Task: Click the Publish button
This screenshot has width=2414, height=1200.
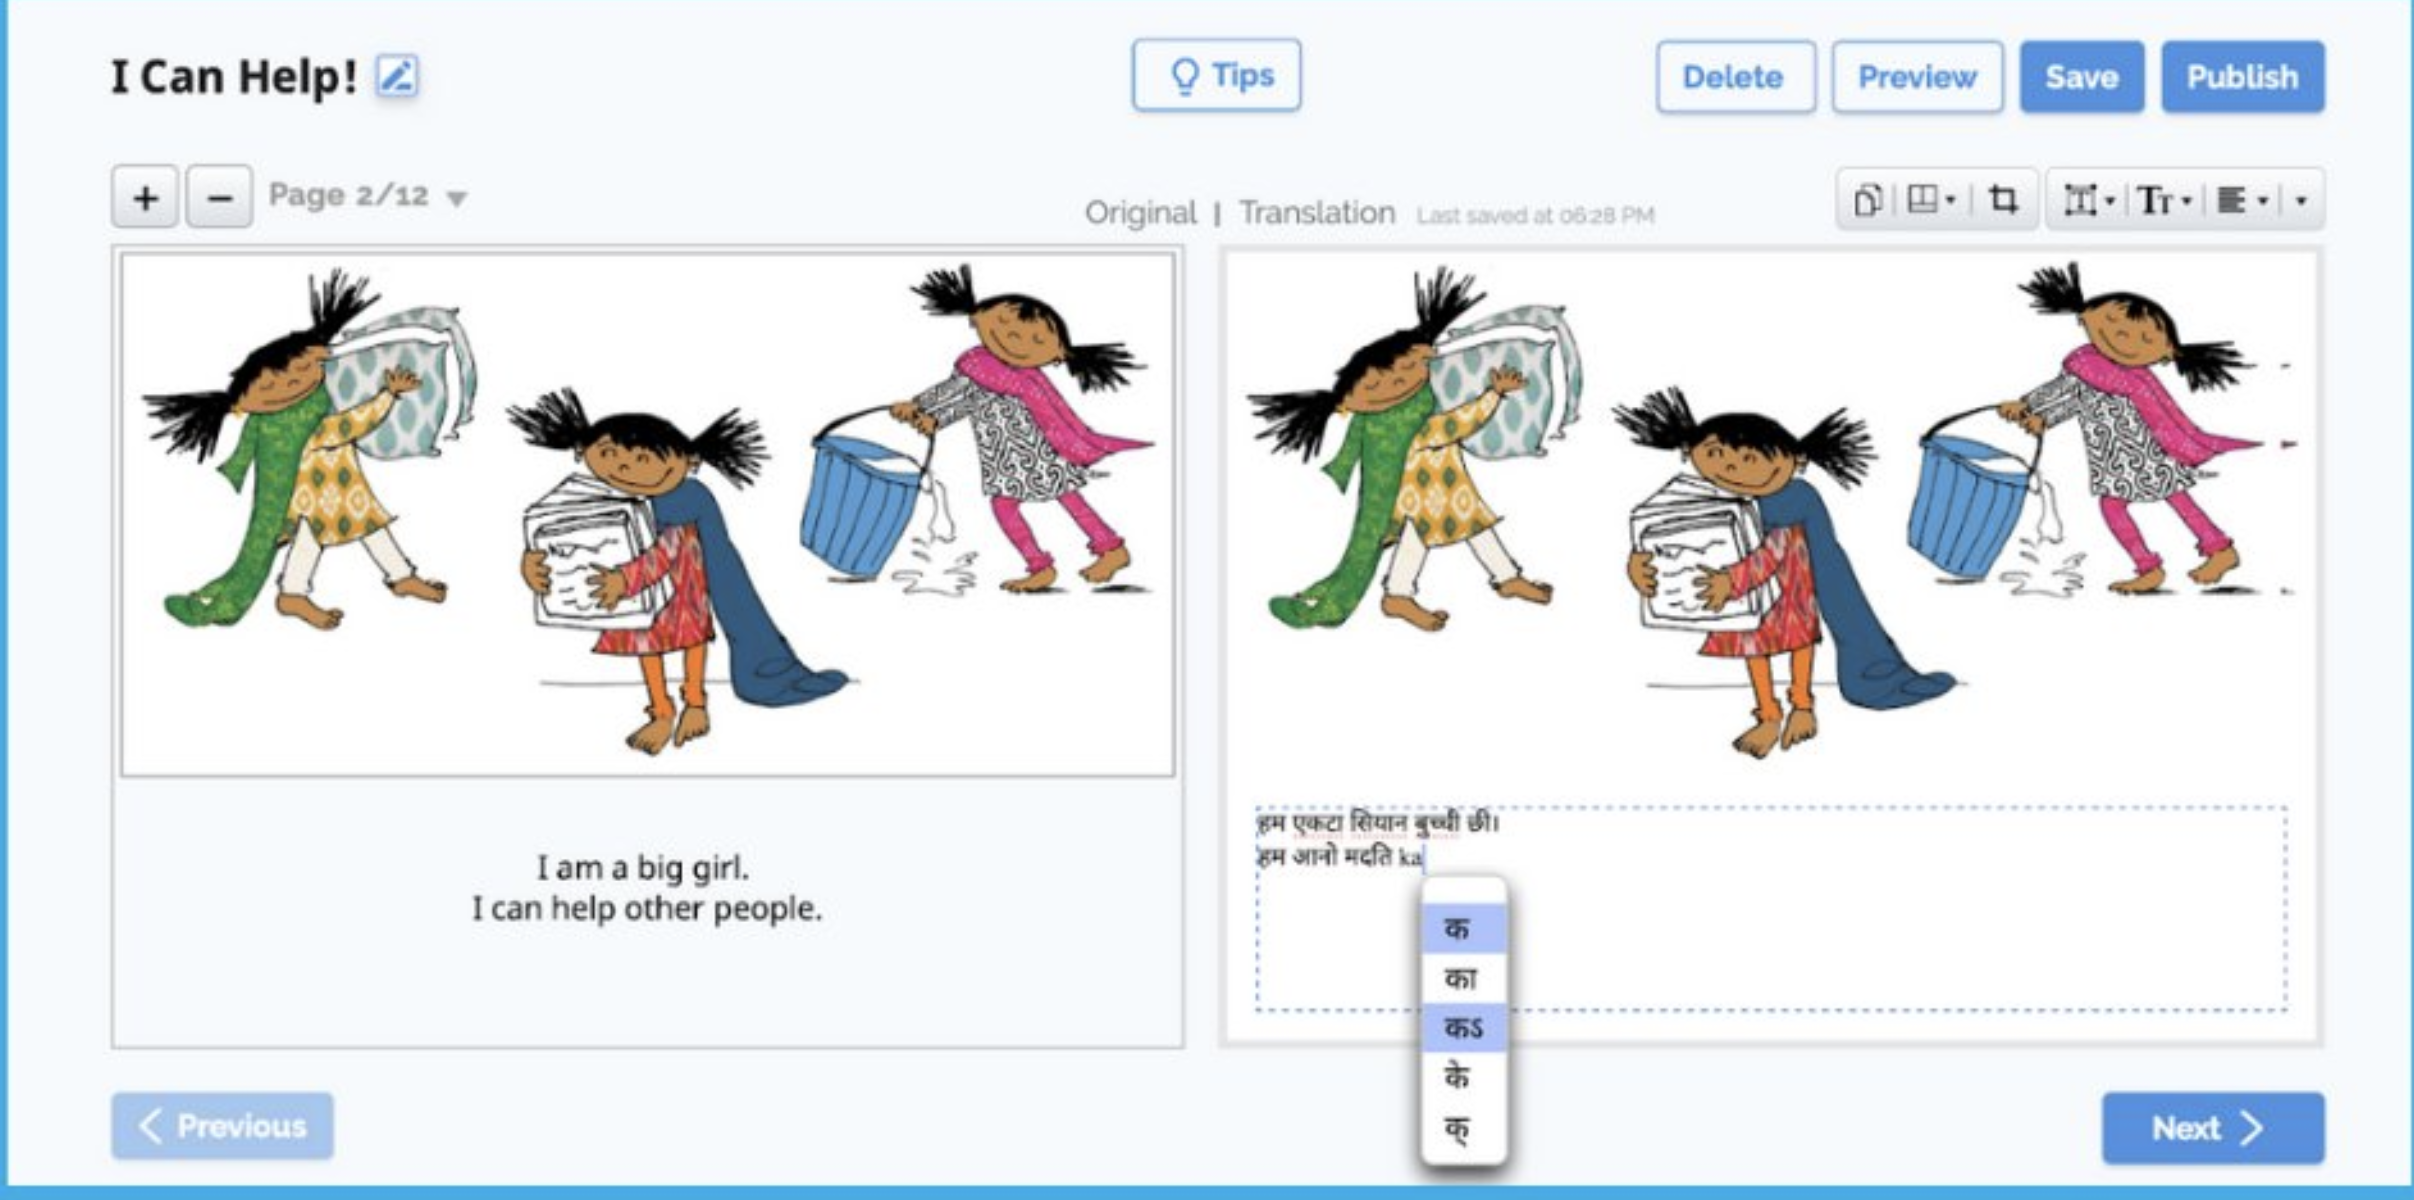Action: (x=2242, y=77)
